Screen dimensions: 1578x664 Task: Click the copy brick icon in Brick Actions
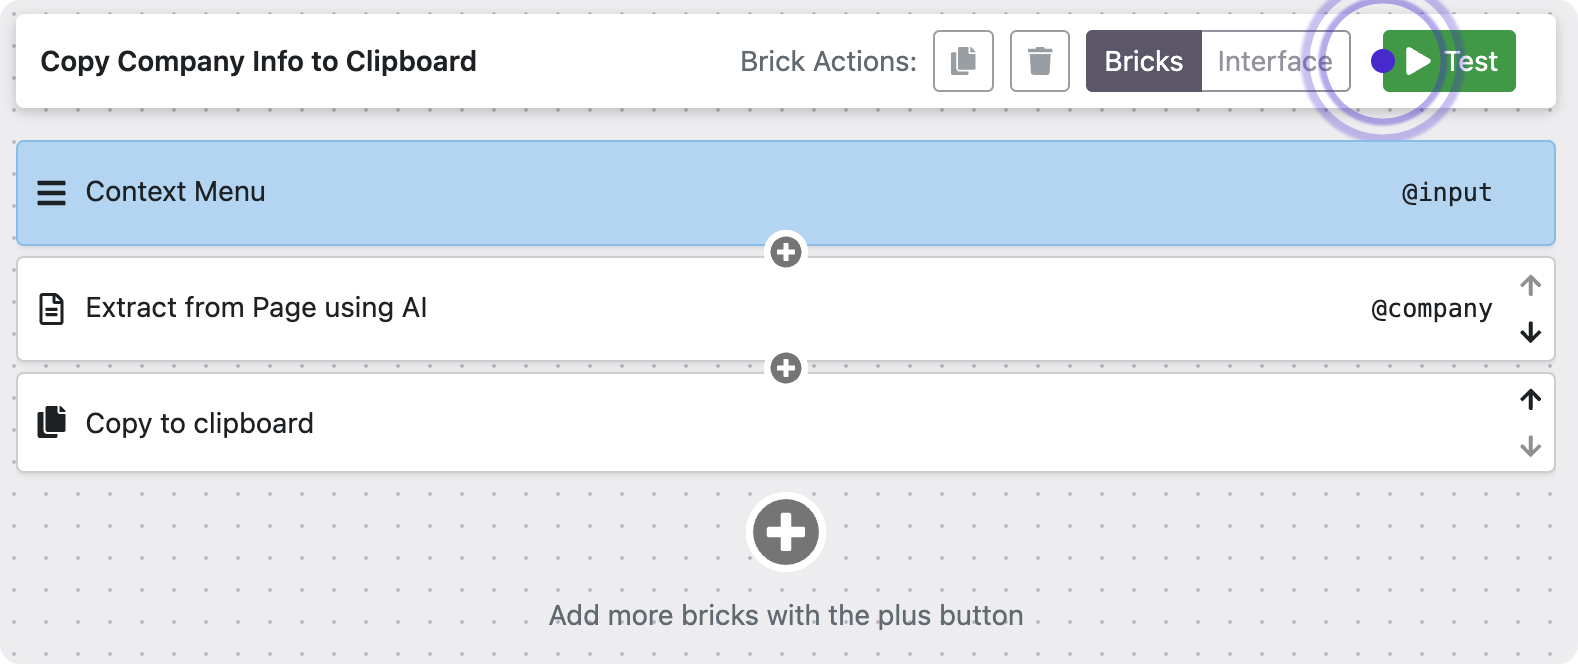963,61
